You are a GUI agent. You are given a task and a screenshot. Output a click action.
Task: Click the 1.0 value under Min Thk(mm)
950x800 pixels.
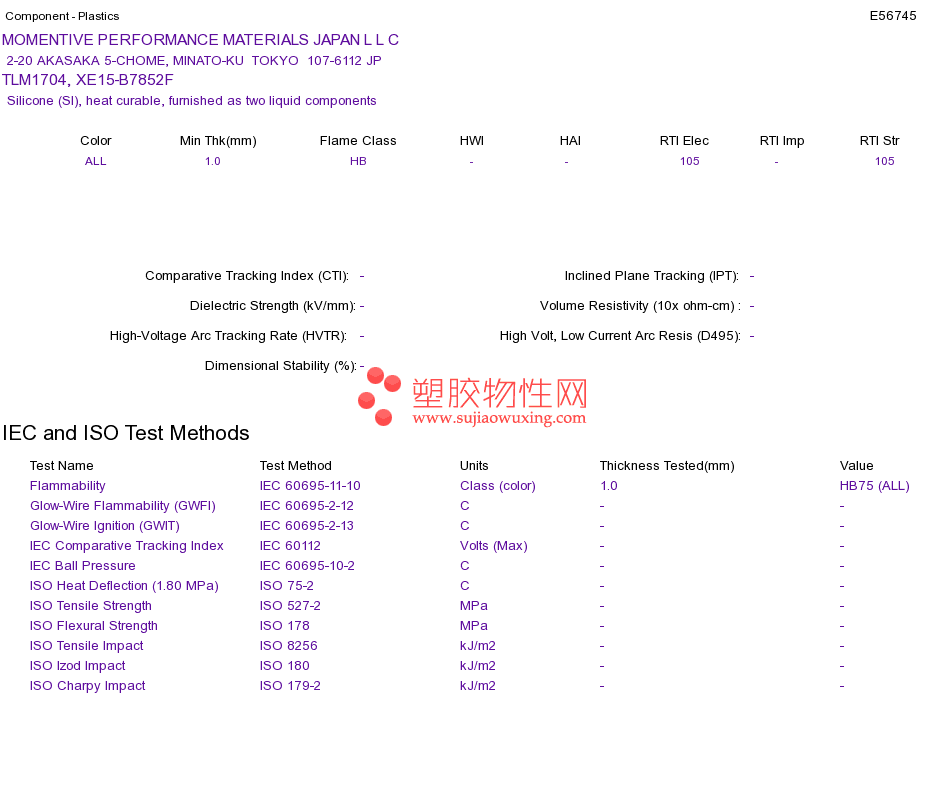(x=213, y=161)
